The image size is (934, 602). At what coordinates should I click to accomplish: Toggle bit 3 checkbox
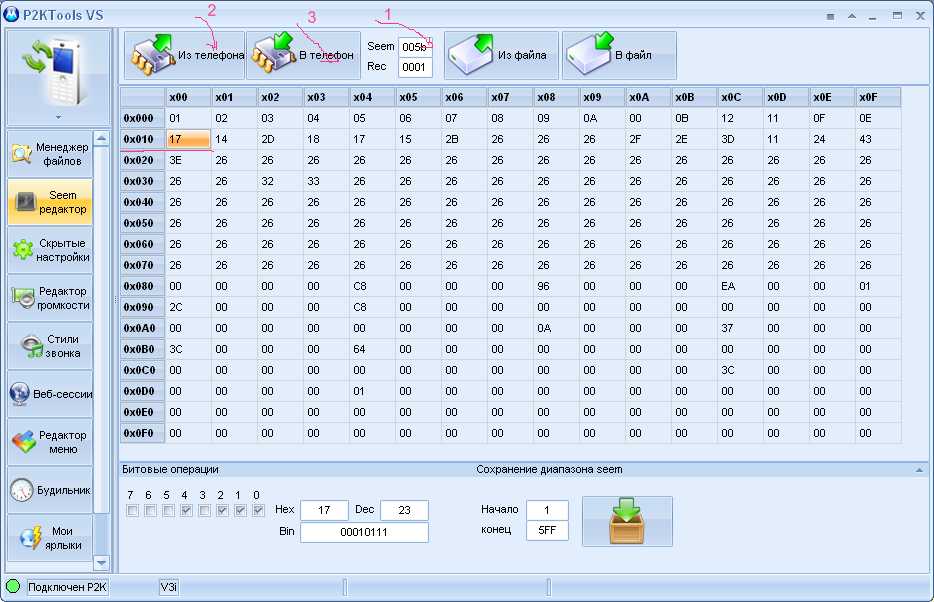204,510
